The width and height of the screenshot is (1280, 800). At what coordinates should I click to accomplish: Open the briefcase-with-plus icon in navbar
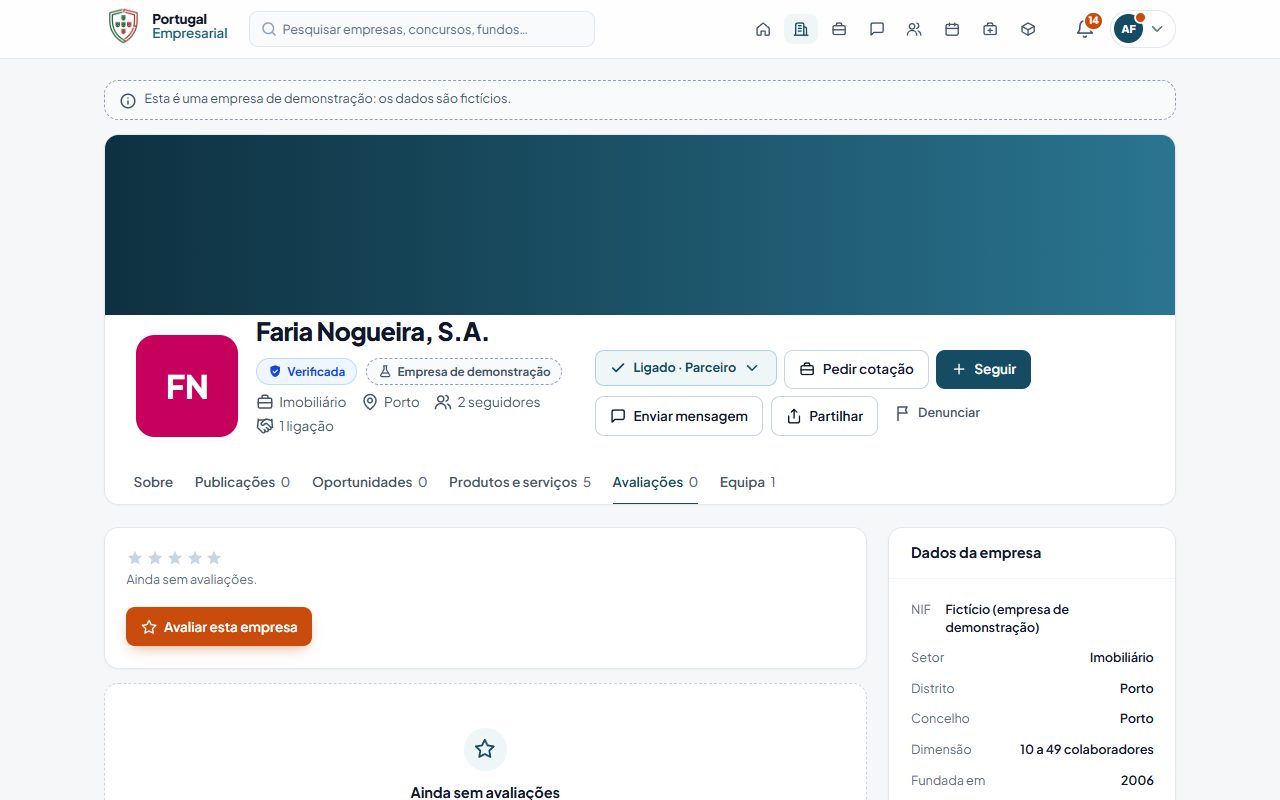pos(990,29)
